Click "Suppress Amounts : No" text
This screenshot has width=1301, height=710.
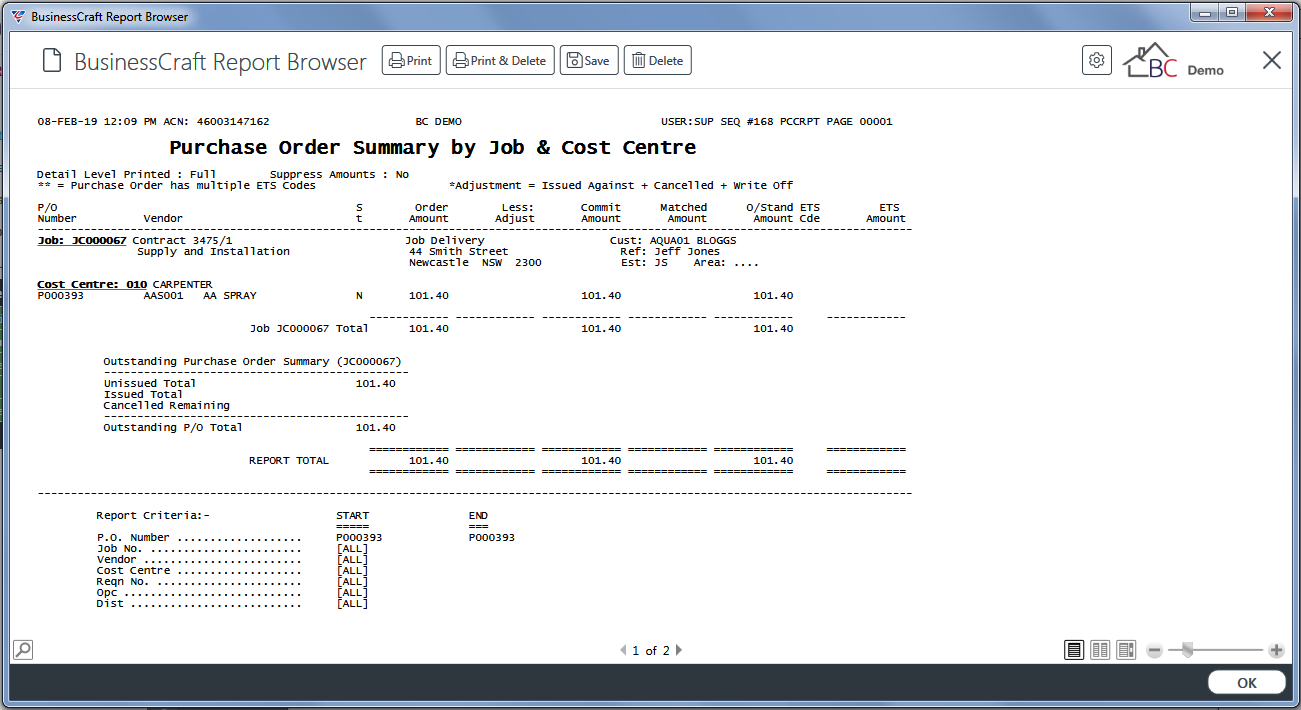[339, 175]
